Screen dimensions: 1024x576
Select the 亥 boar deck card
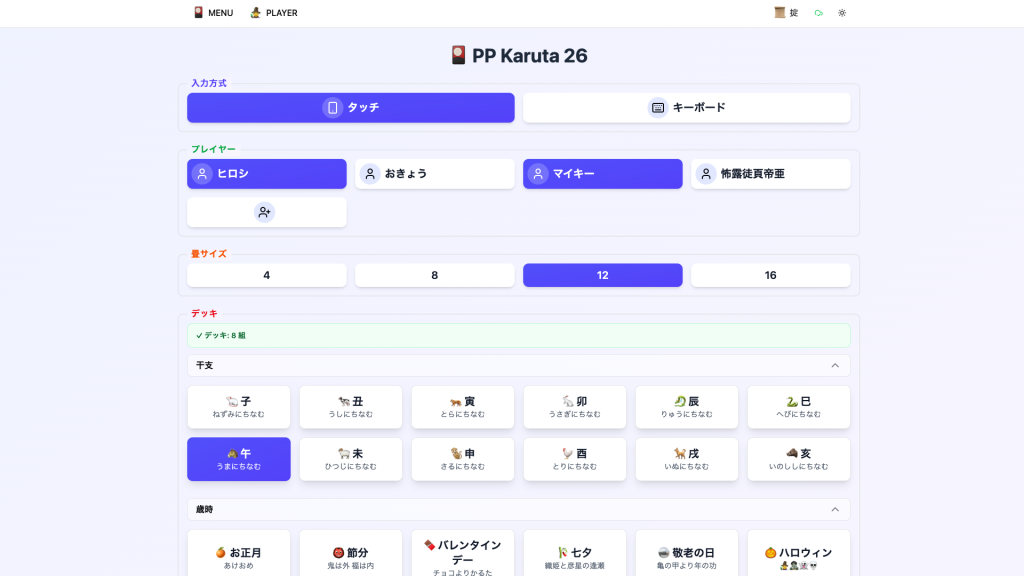click(798, 459)
